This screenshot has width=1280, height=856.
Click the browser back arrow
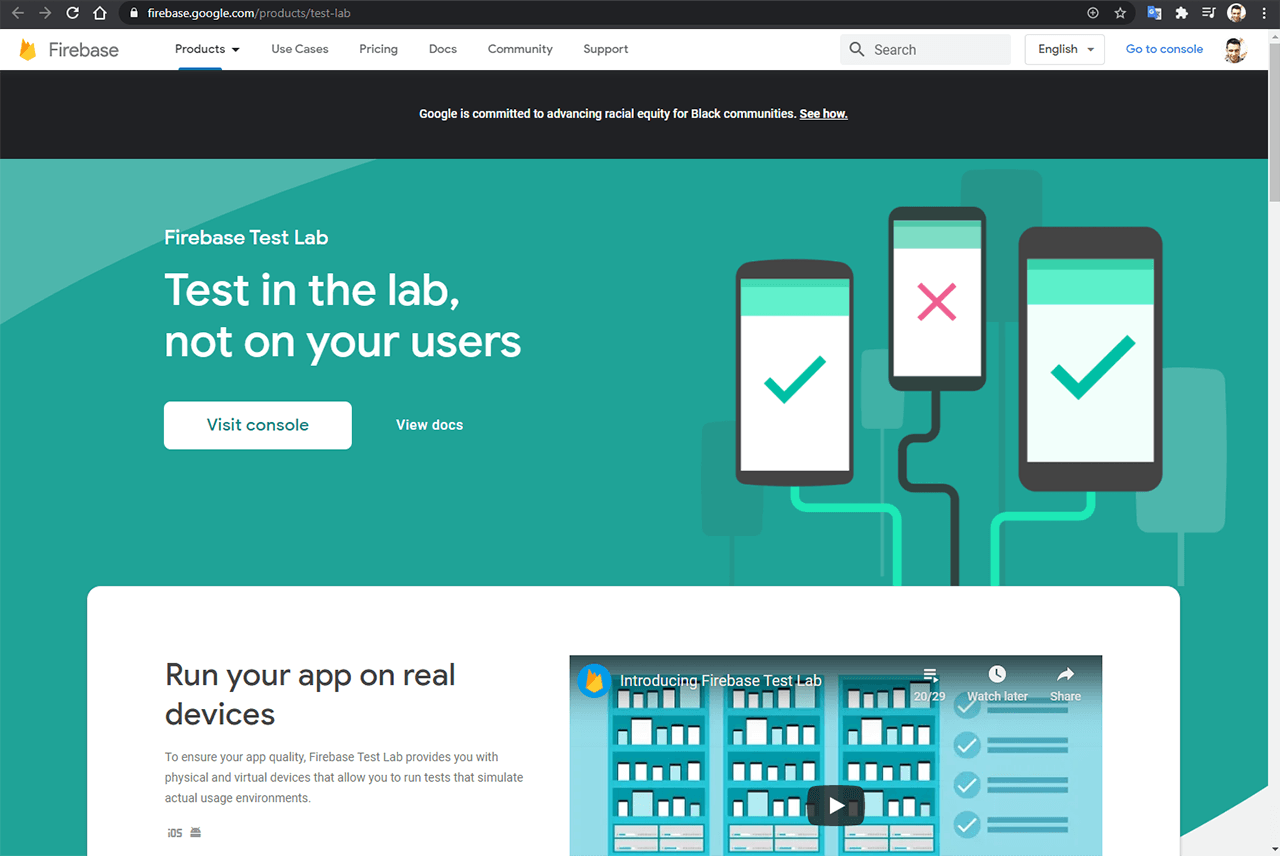tap(17, 13)
